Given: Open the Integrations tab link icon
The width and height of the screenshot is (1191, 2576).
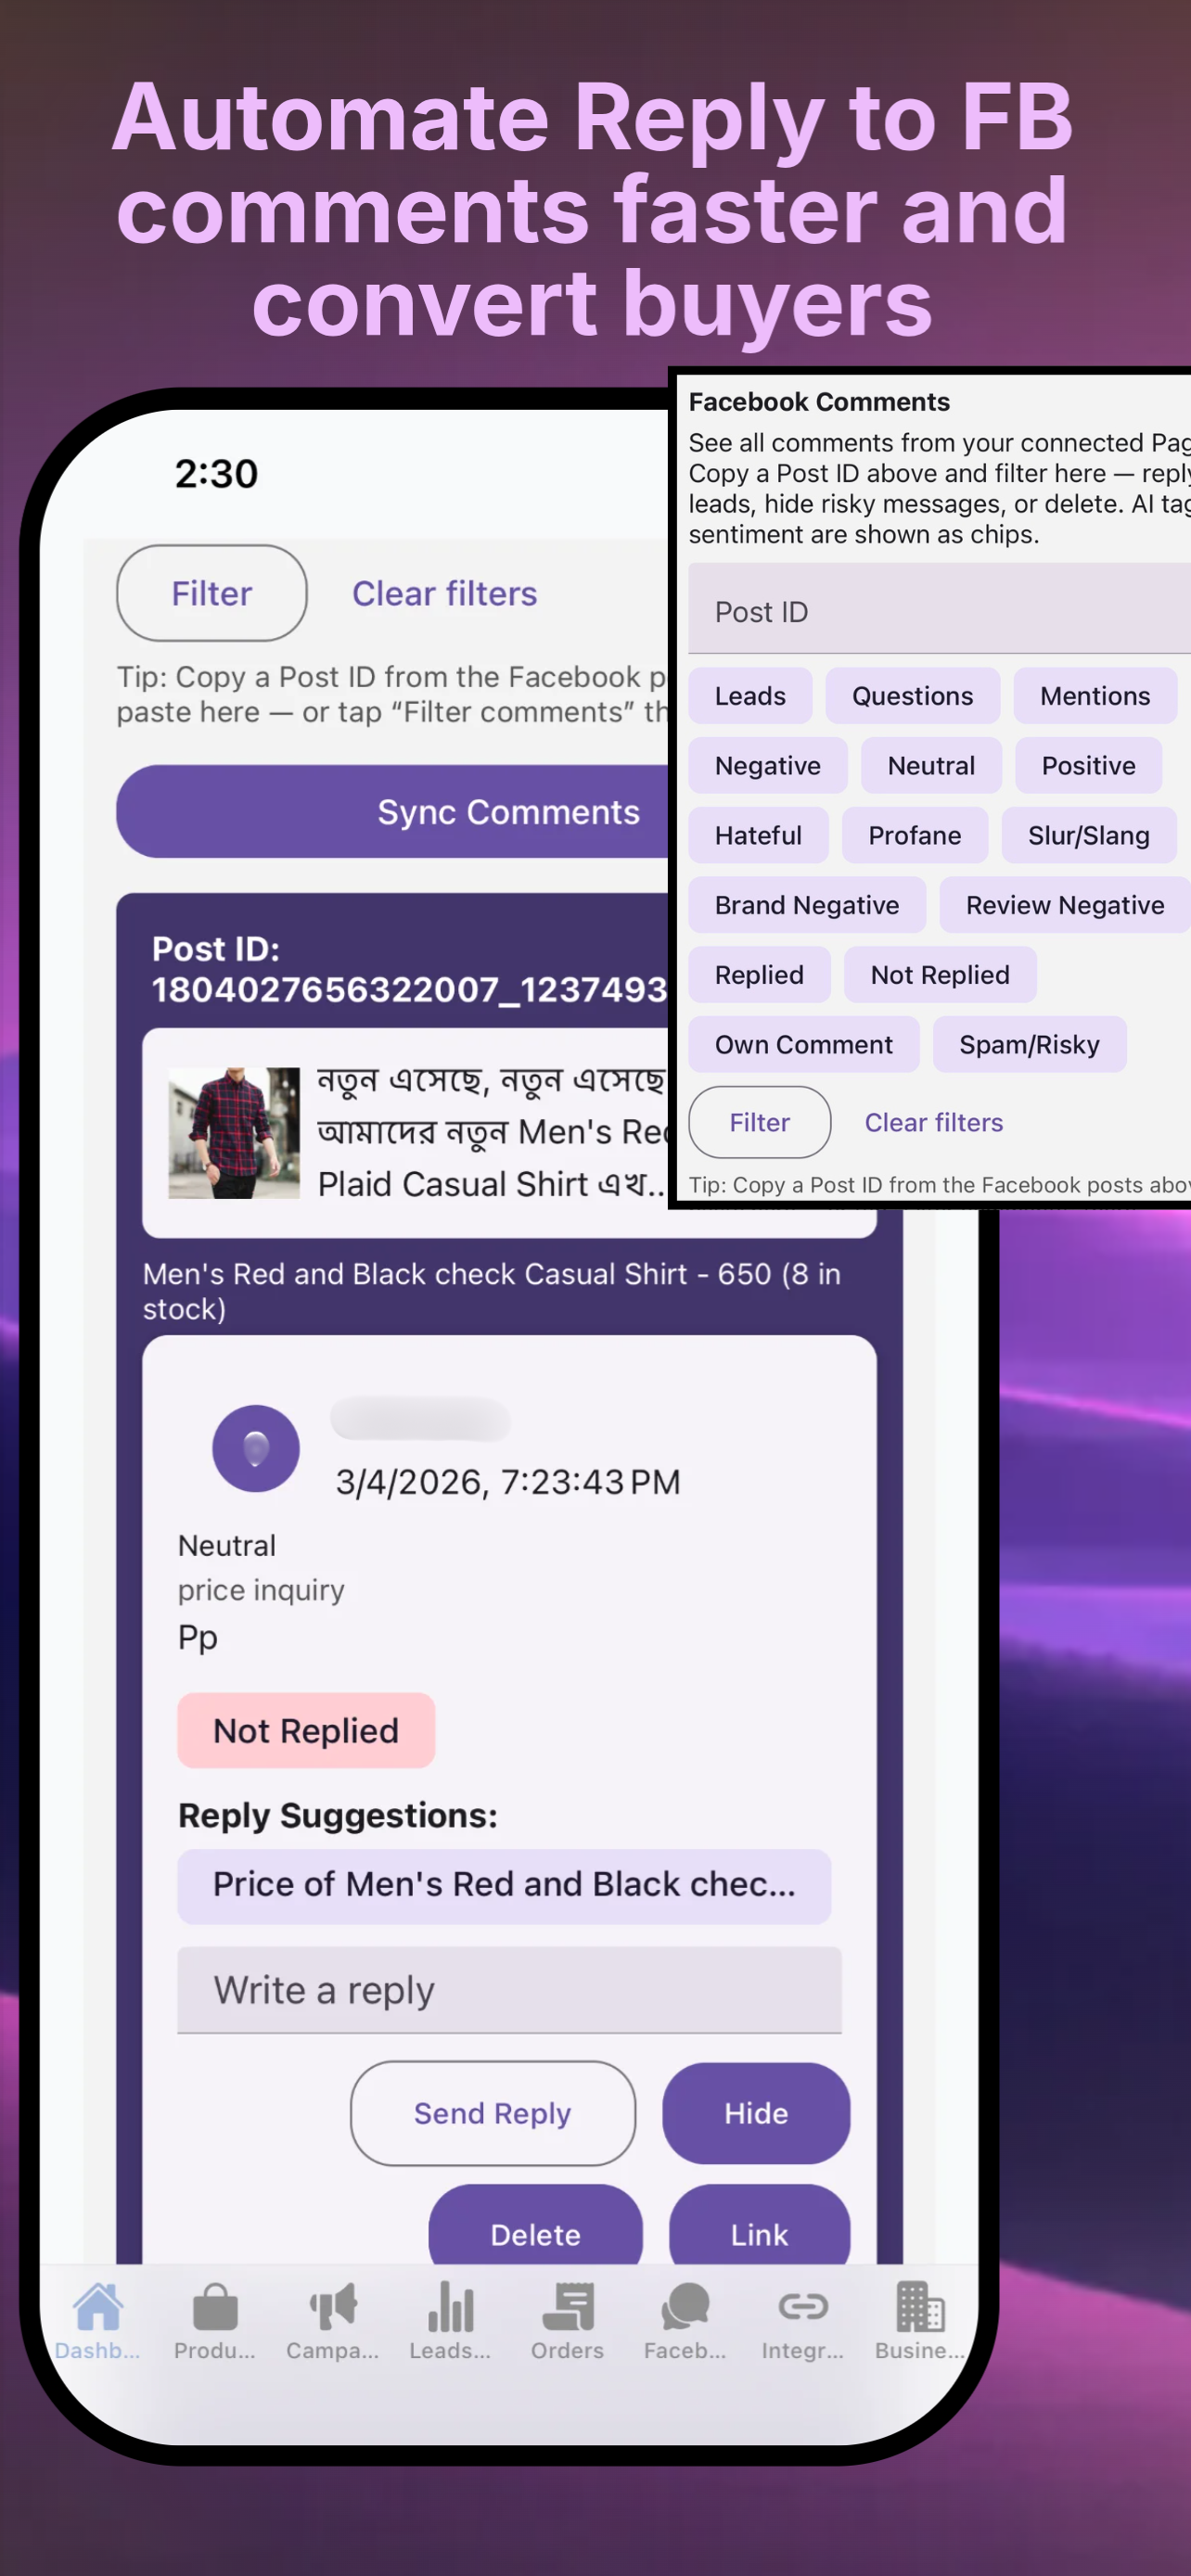Looking at the screenshot, I should coord(803,2307).
